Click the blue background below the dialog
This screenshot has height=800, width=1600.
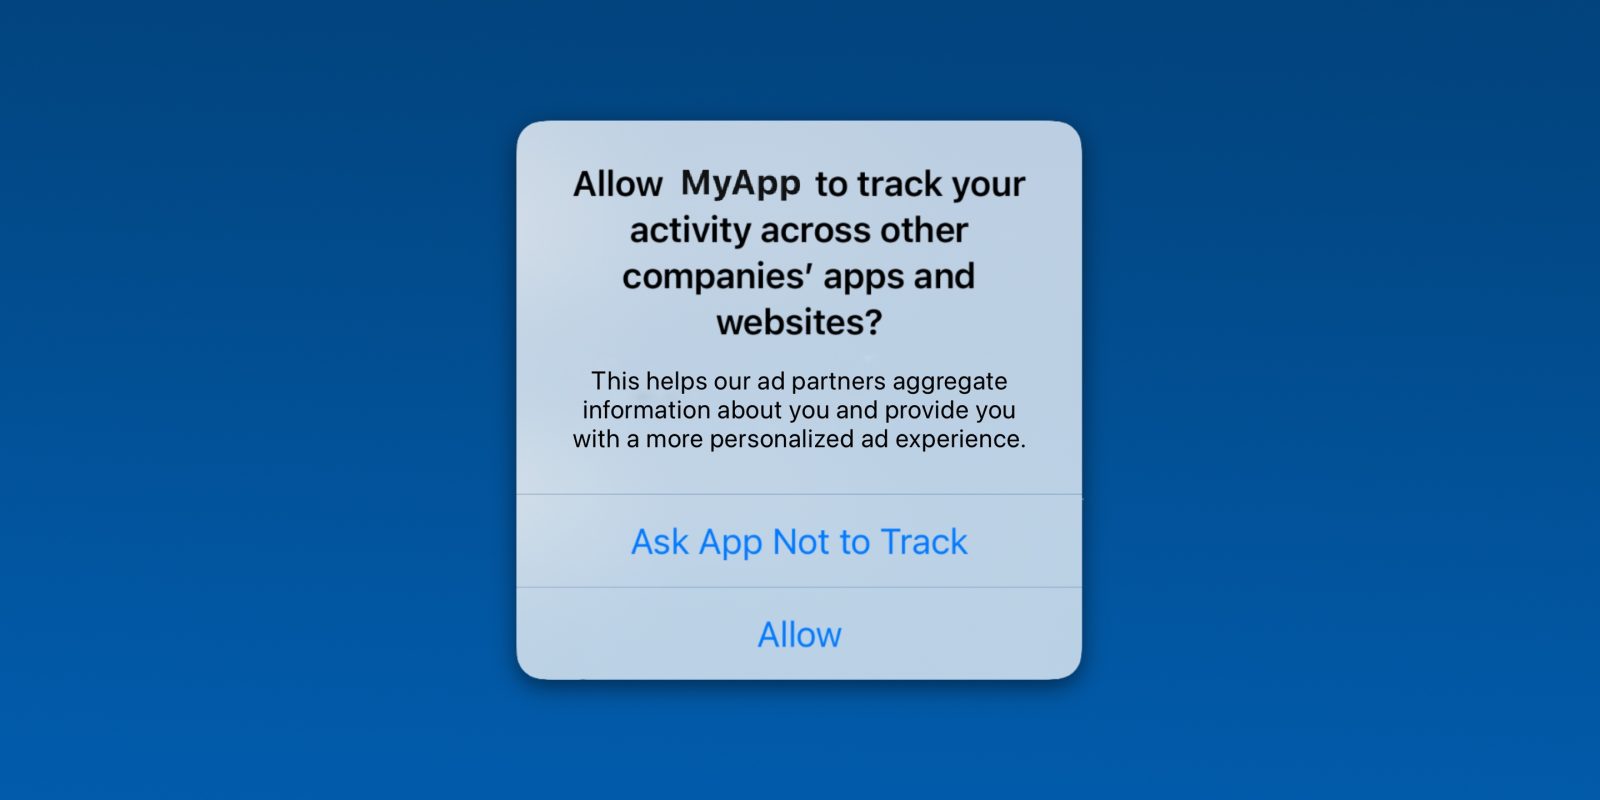pos(799,740)
